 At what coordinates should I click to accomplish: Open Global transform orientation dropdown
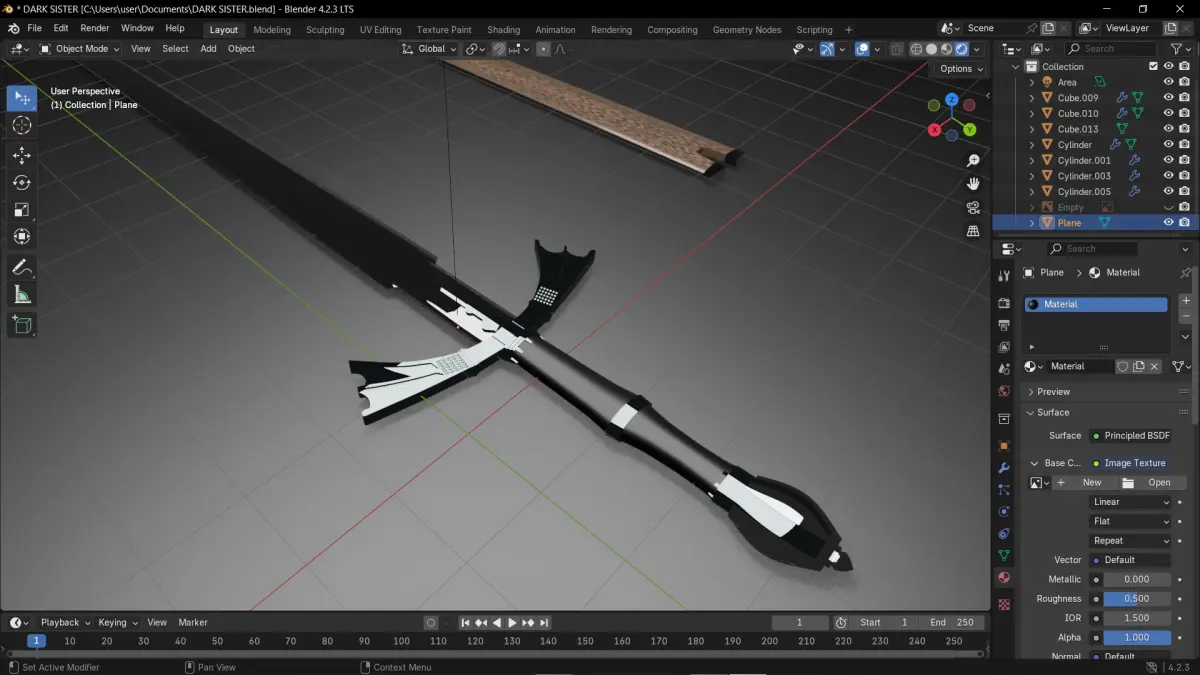click(429, 49)
